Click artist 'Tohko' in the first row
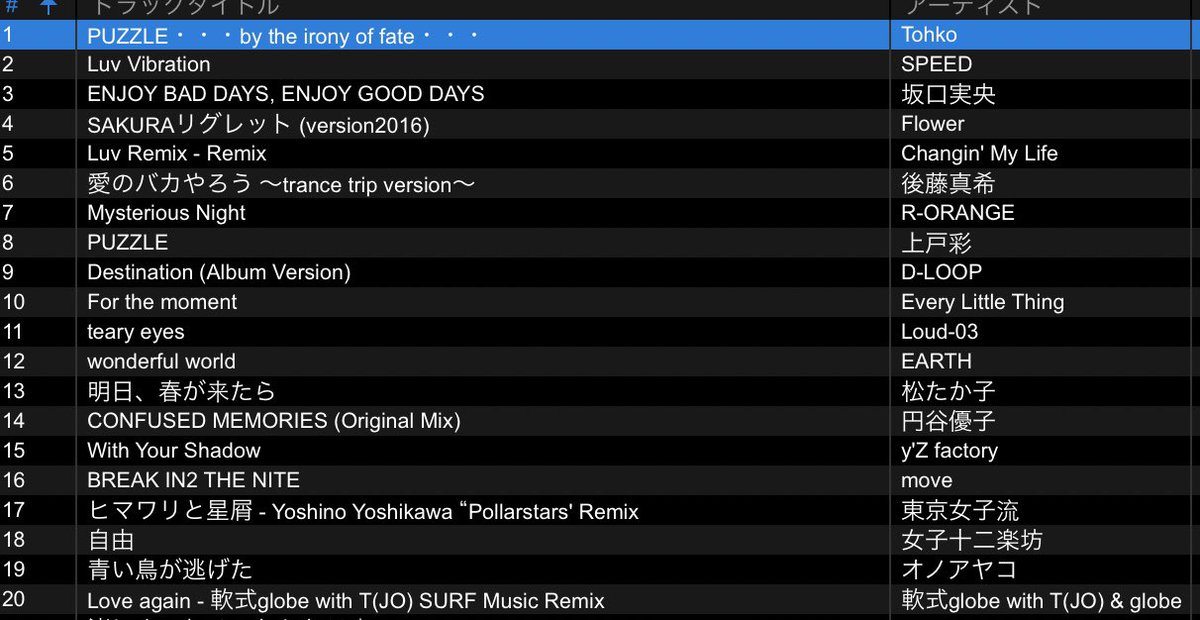Viewport: 1200px width, 620px height. point(929,35)
